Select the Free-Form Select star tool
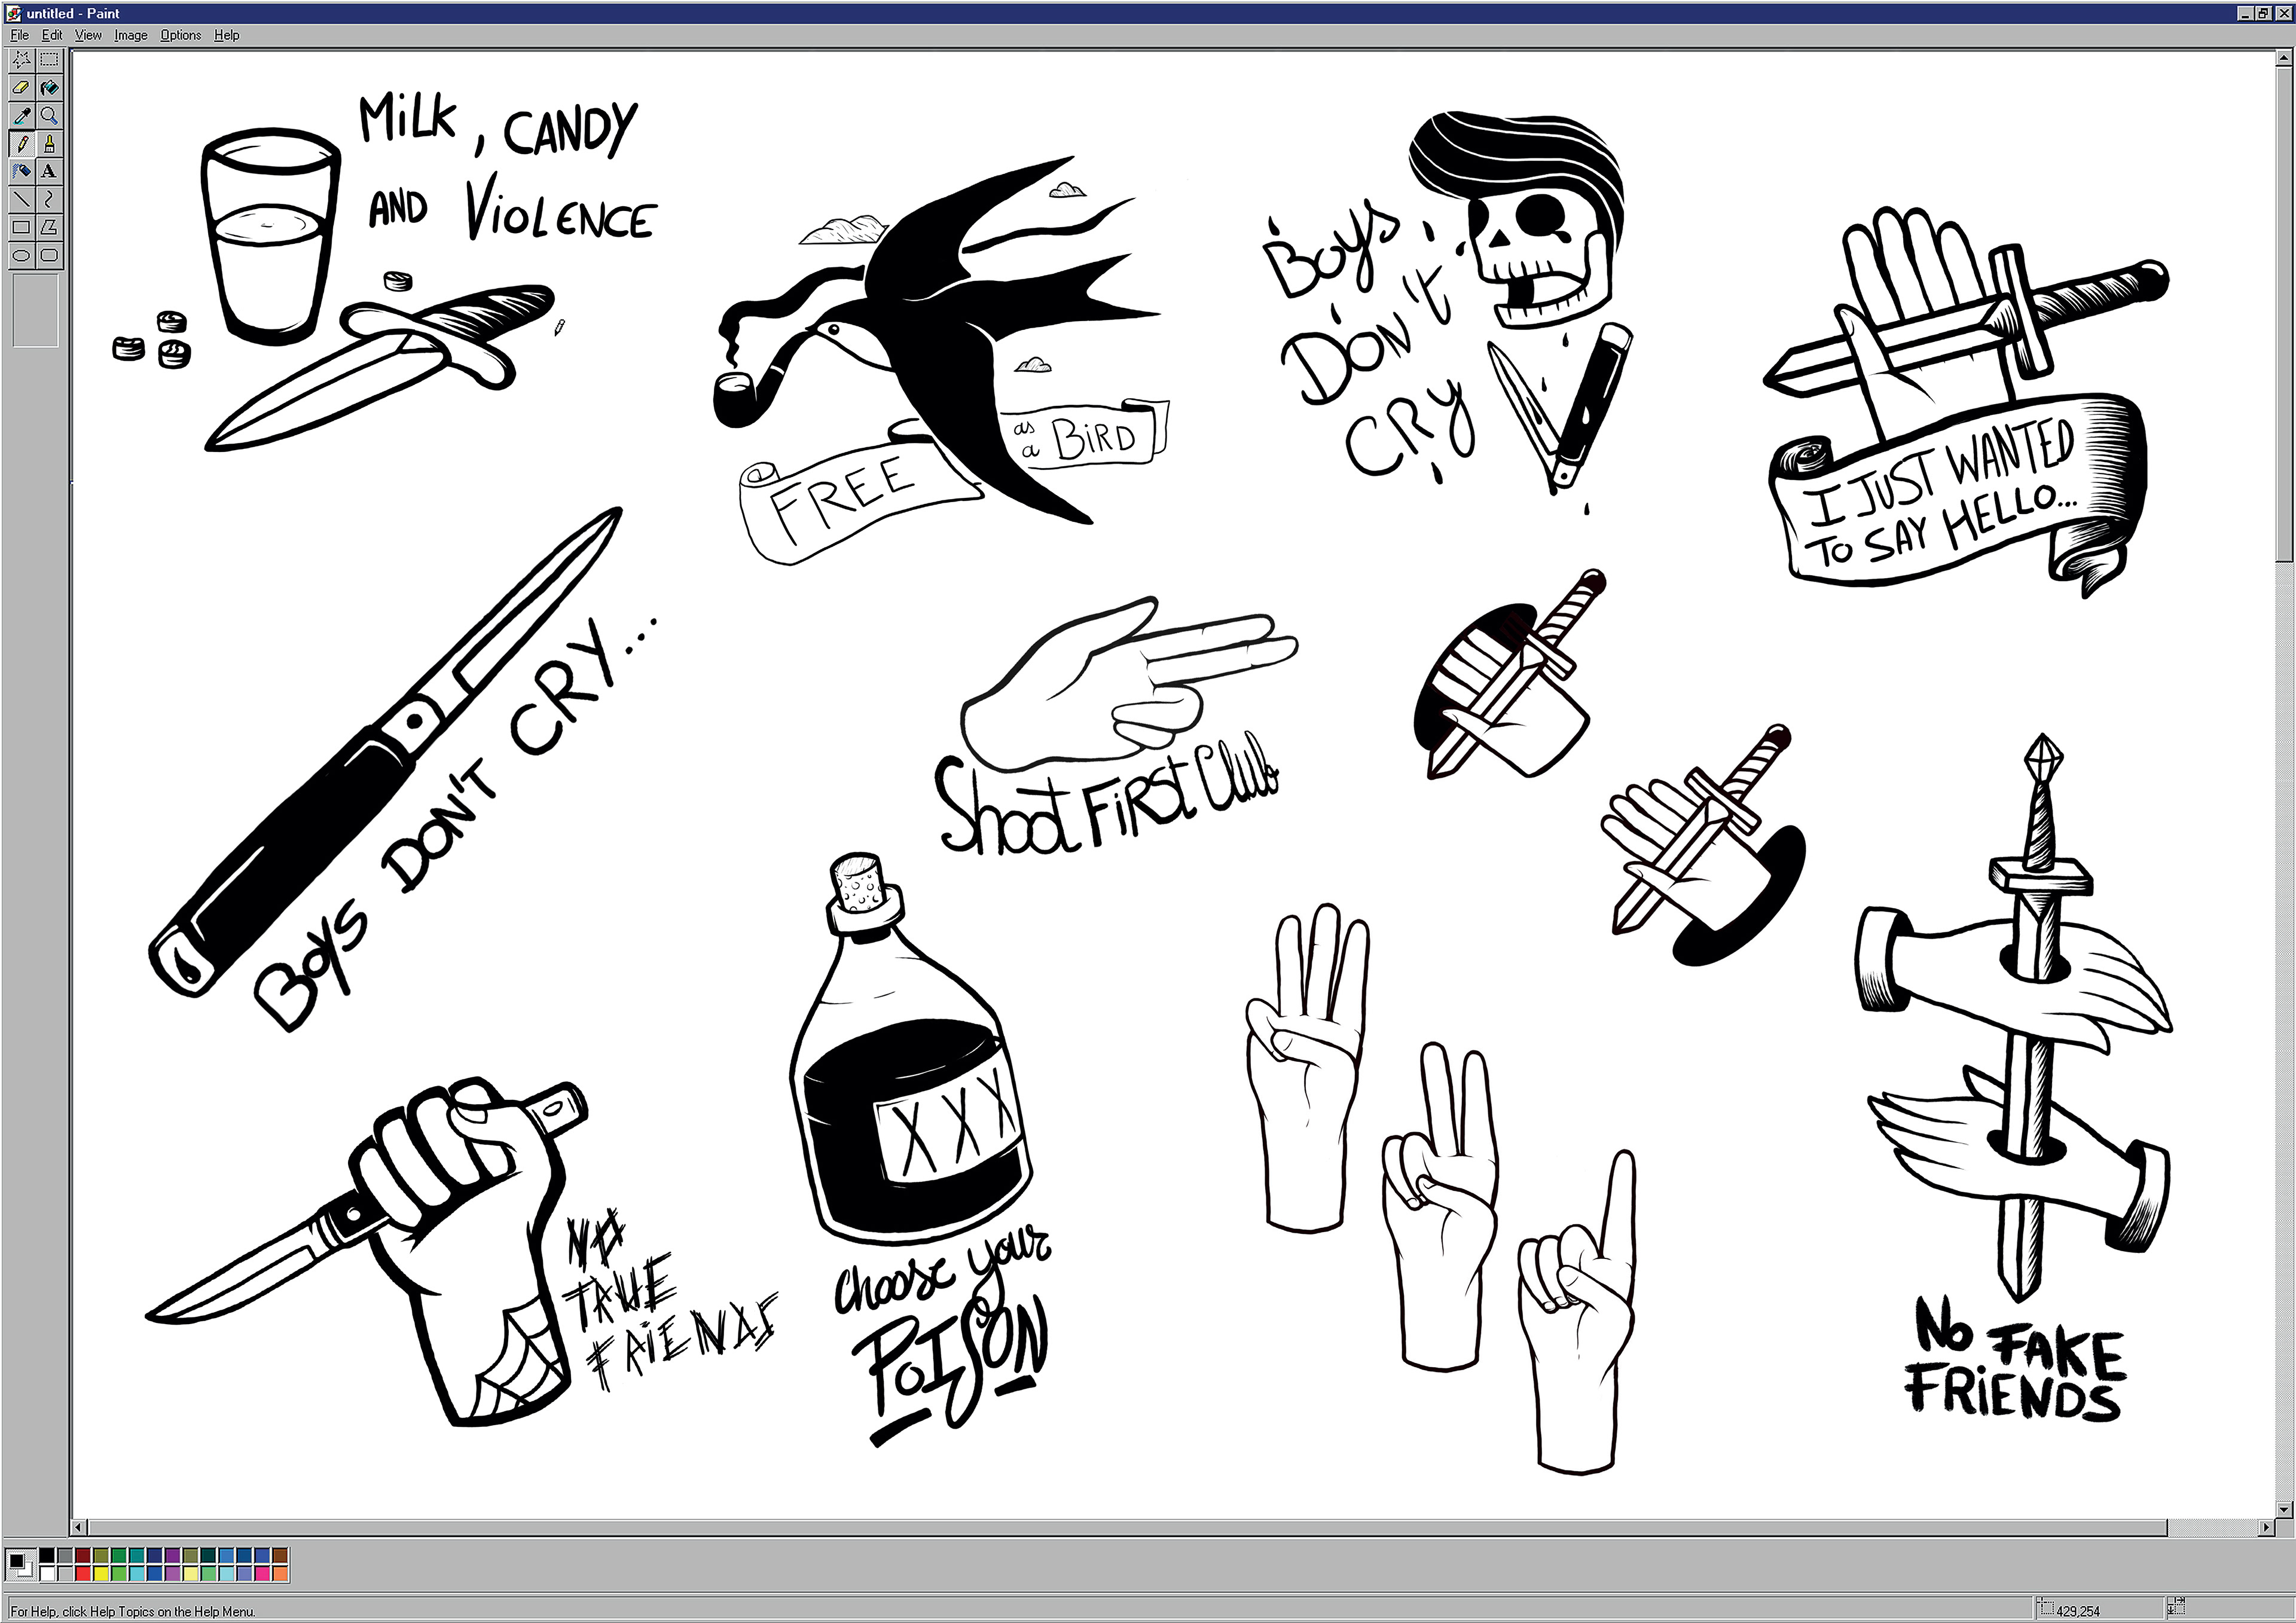The width and height of the screenshot is (2296, 1623). point(20,59)
